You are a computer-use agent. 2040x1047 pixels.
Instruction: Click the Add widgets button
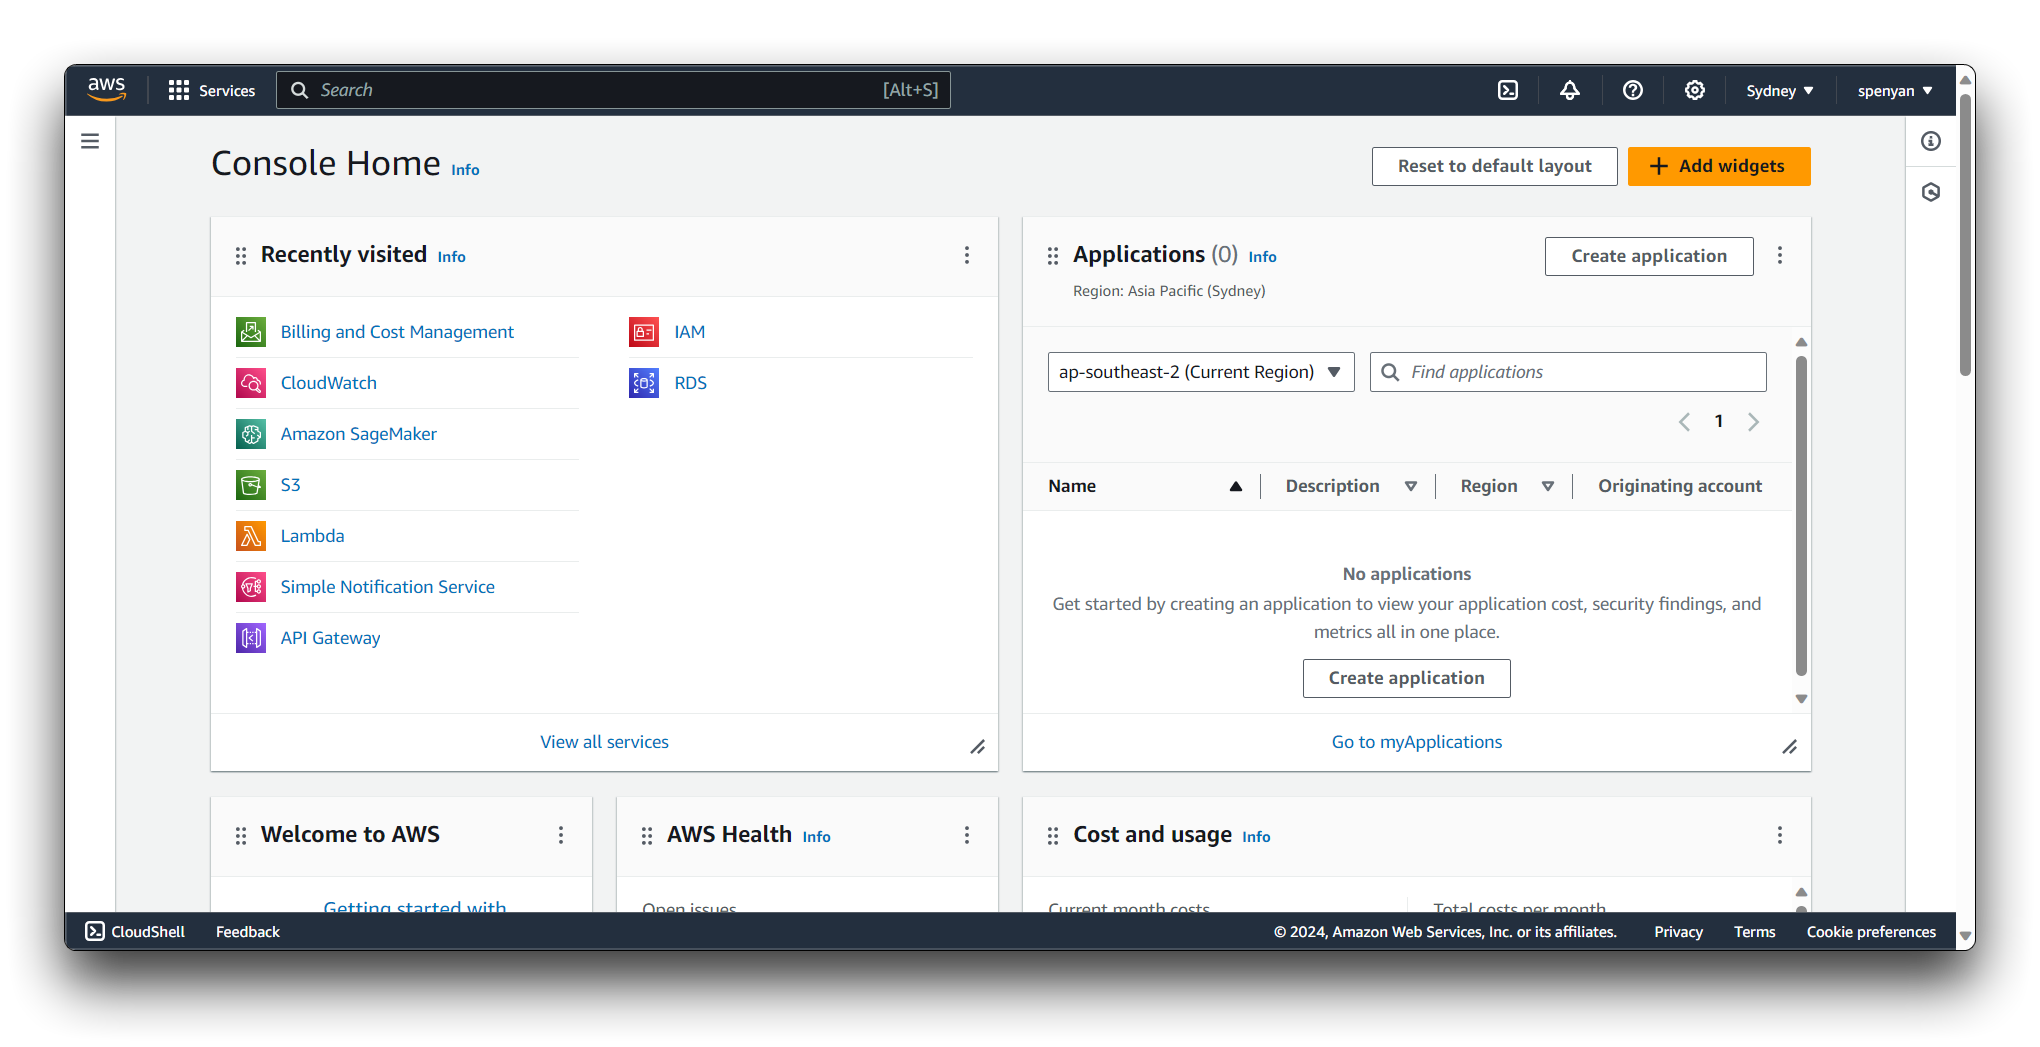coord(1718,166)
